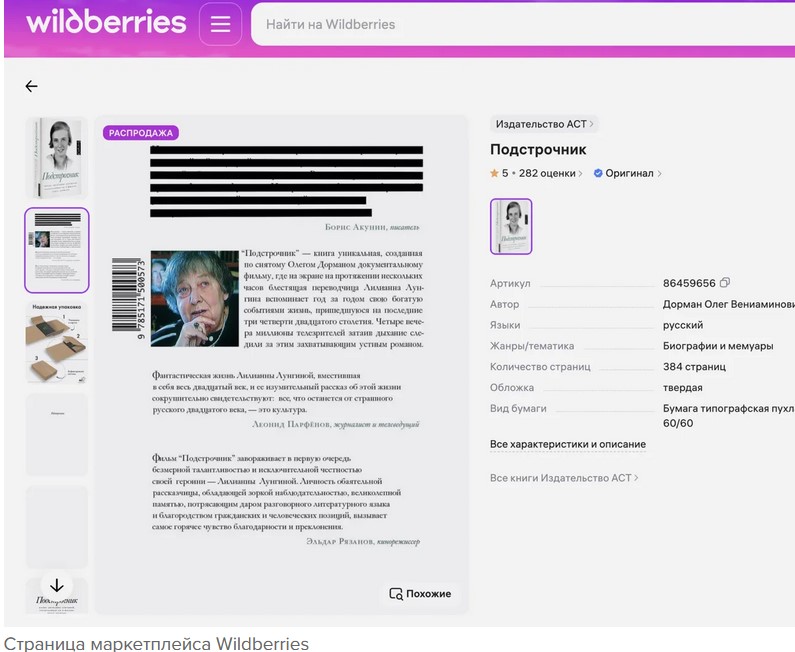Viewport: 795px width, 652px height.
Task: Click article number 86459656
Action: [689, 283]
